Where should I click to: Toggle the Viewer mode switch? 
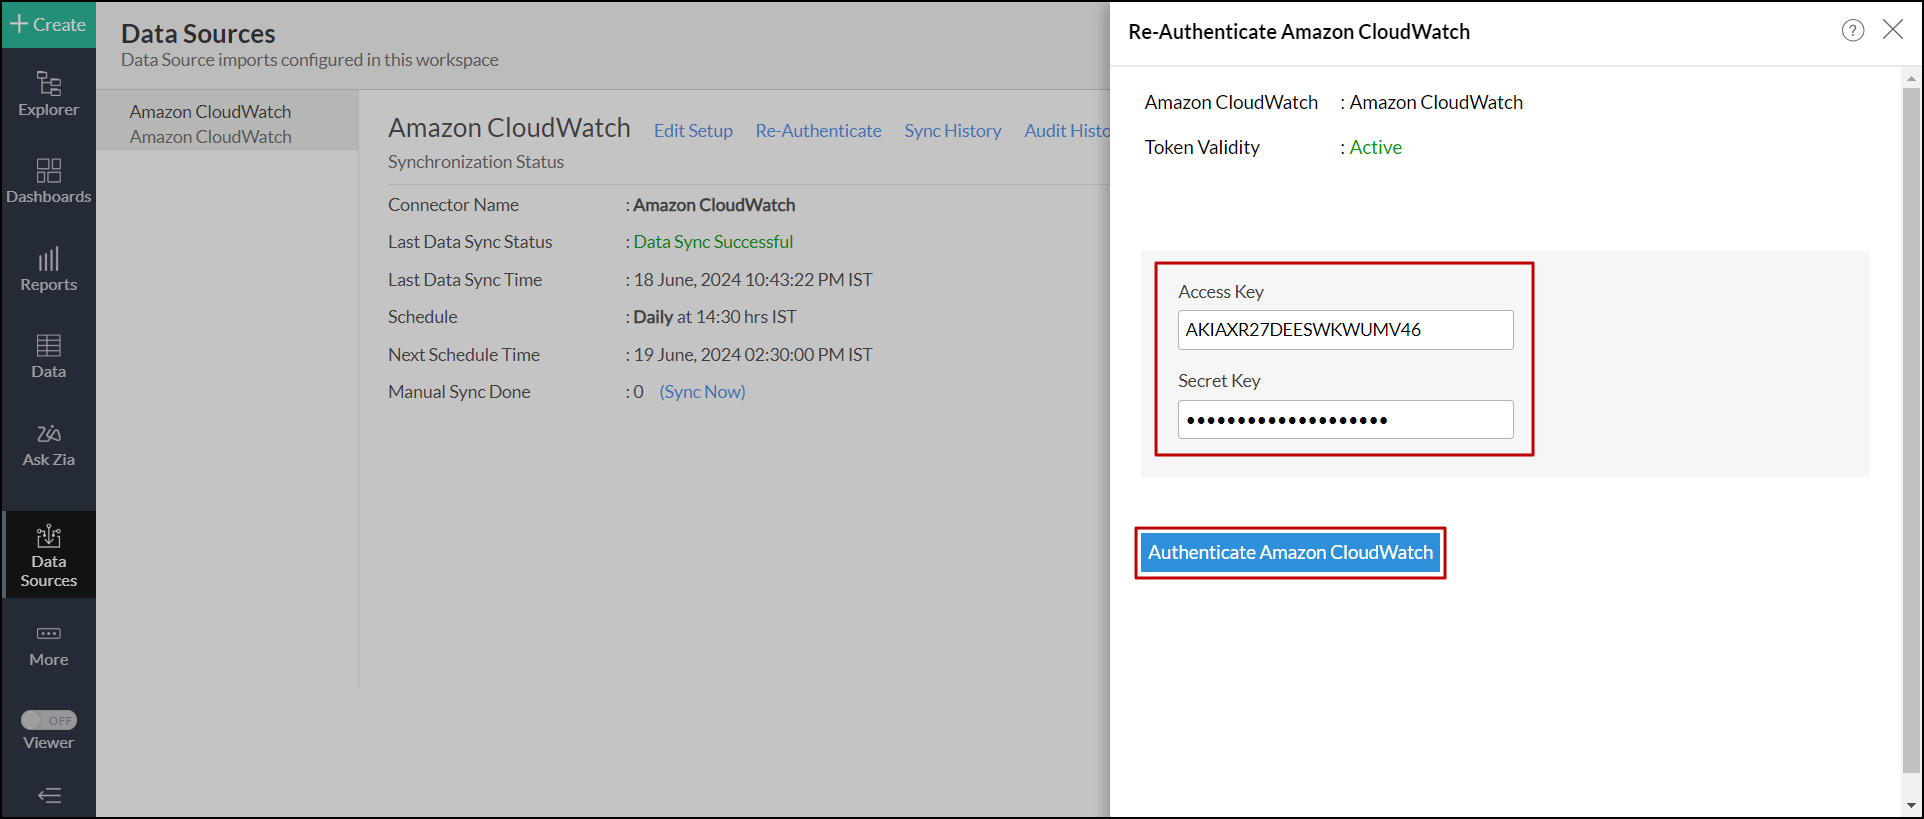[x=49, y=720]
